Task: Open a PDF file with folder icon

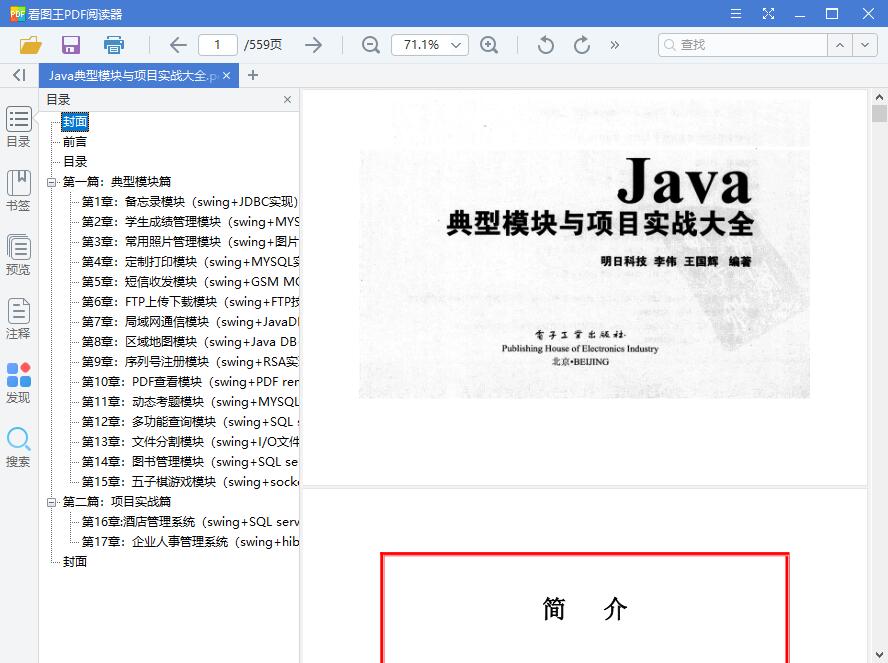Action: pyautogui.click(x=31, y=45)
